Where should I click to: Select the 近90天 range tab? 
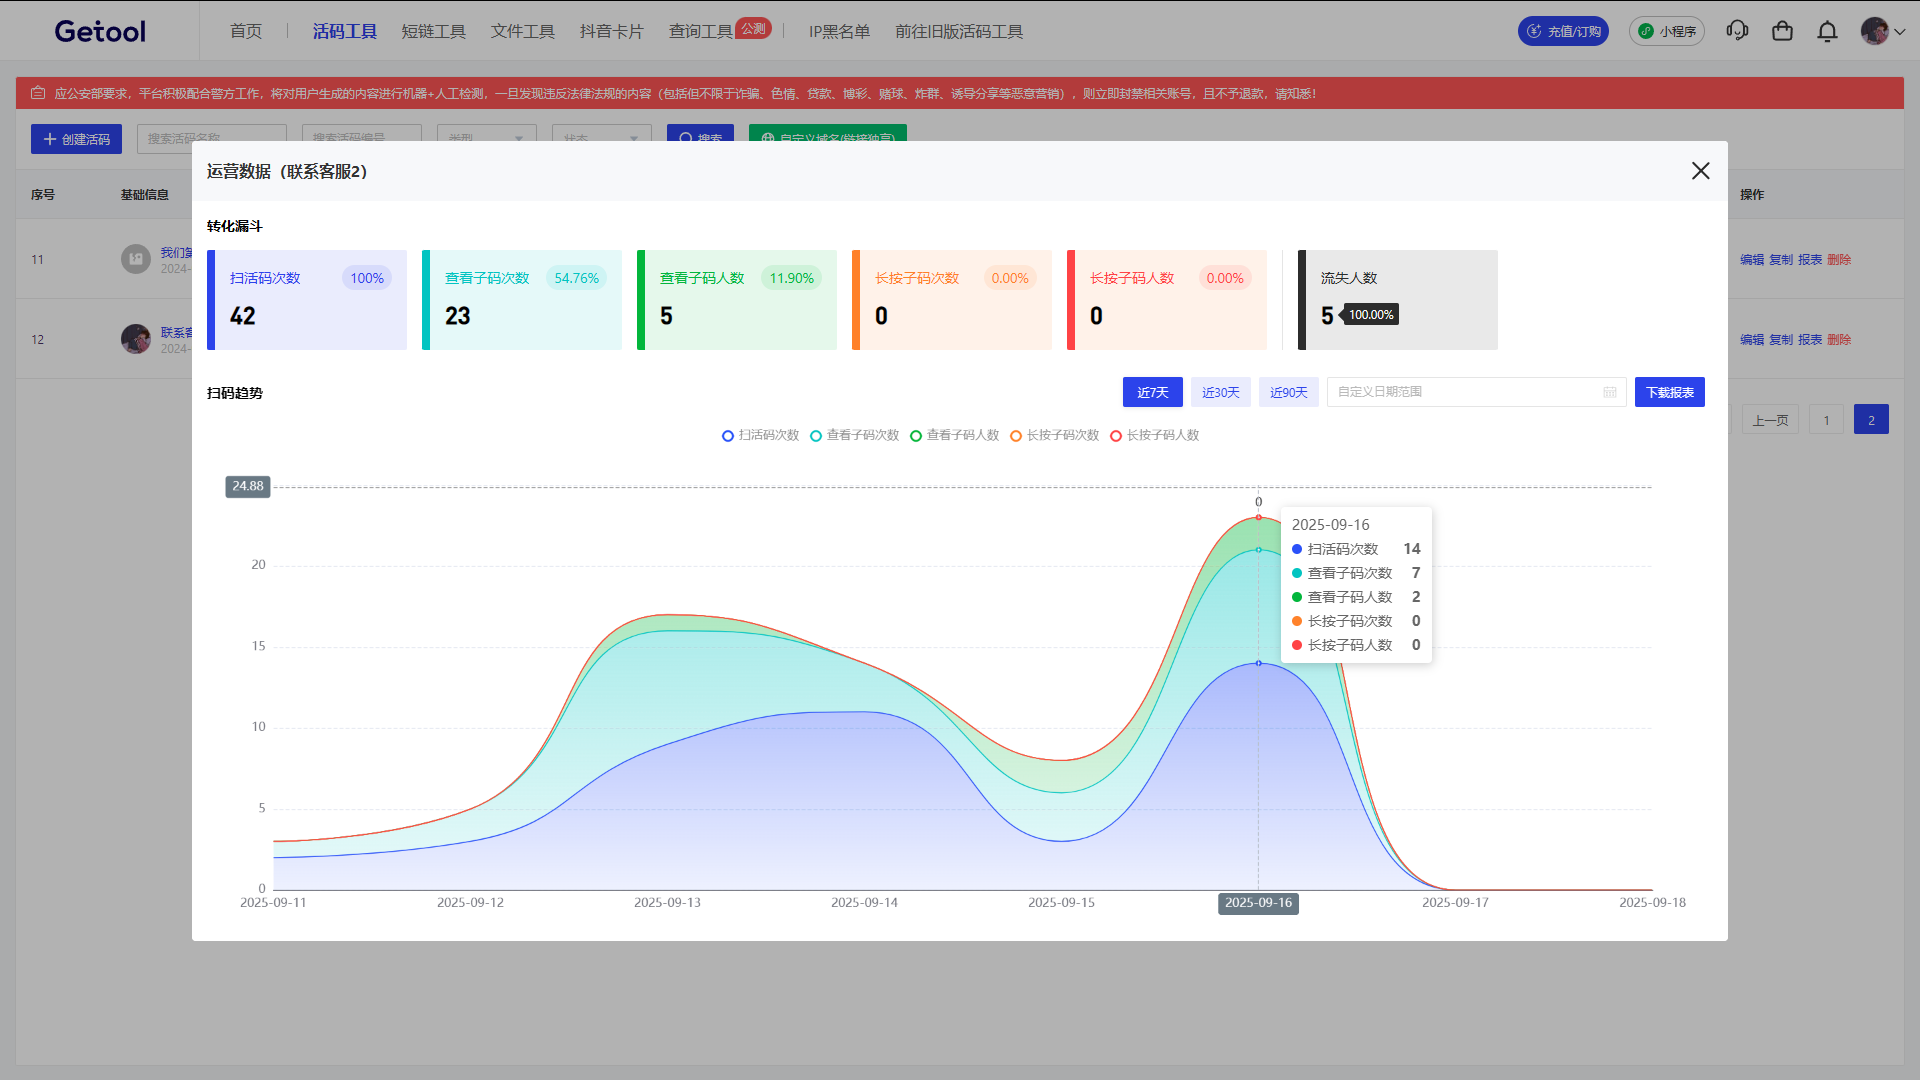click(1288, 392)
